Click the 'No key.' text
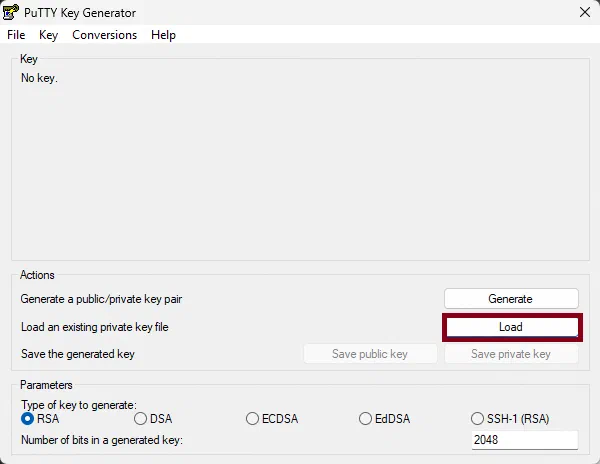The image size is (600, 464). [x=39, y=78]
